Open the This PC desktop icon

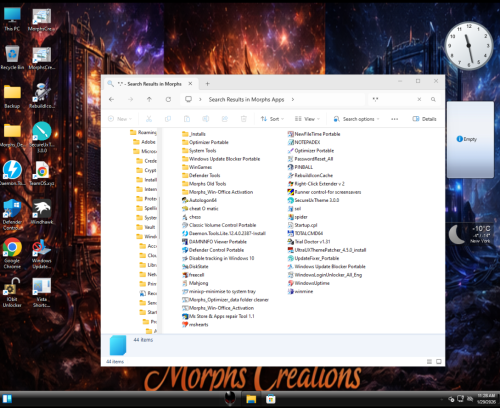12,19
